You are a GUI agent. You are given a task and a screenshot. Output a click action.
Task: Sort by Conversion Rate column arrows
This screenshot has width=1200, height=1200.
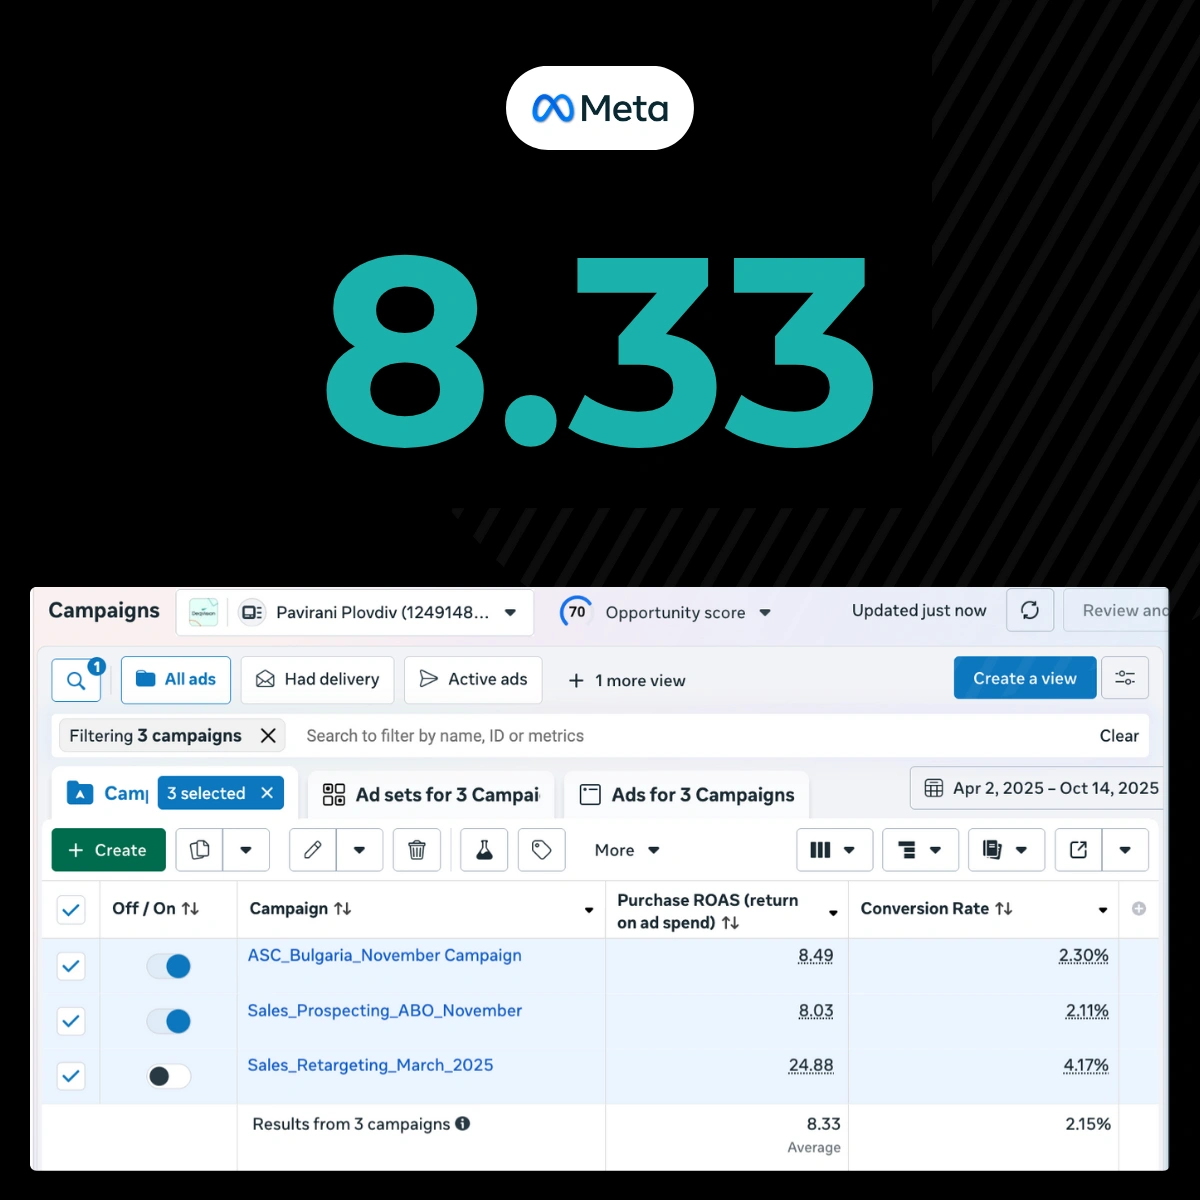coord(1004,909)
